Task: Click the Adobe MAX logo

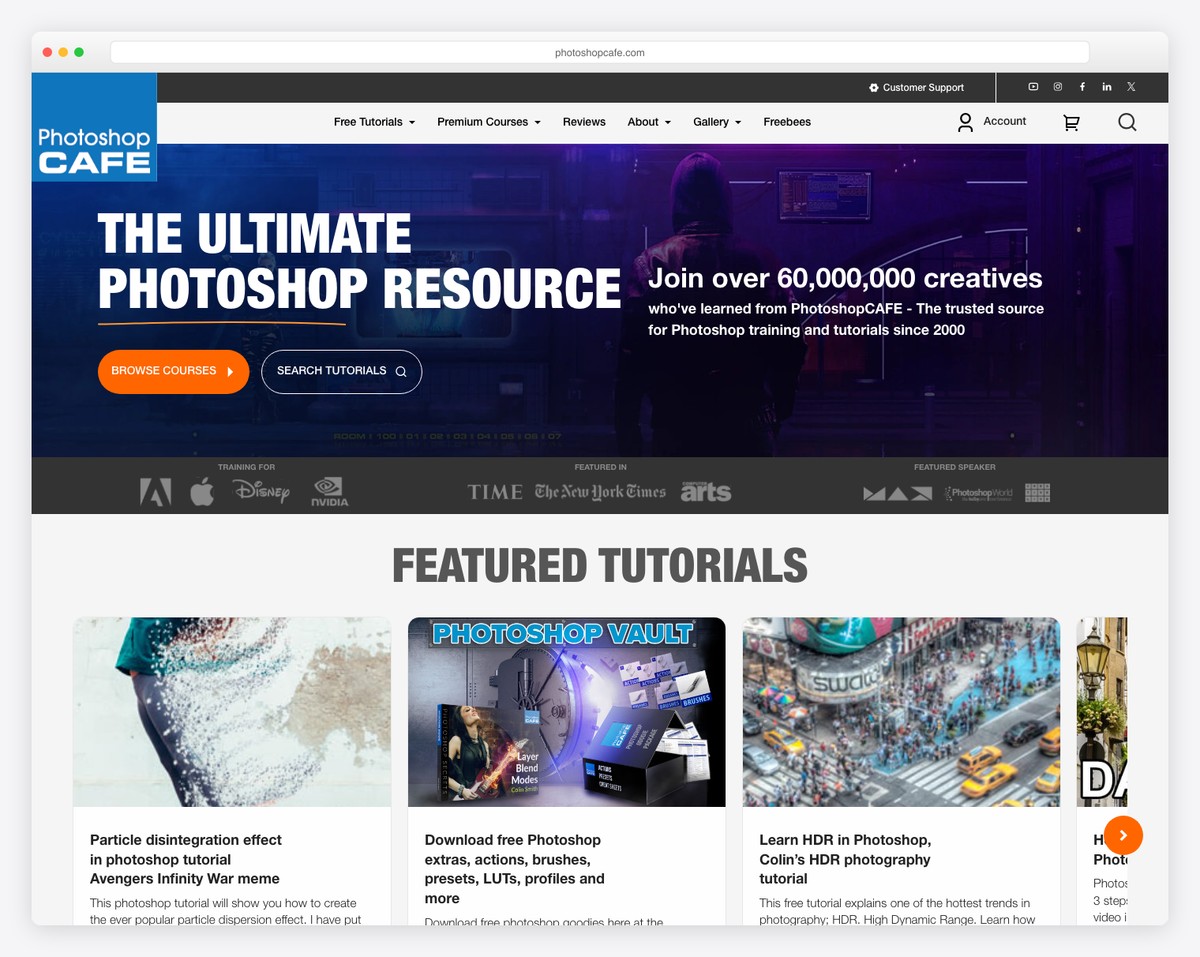Action: pyautogui.click(x=897, y=493)
